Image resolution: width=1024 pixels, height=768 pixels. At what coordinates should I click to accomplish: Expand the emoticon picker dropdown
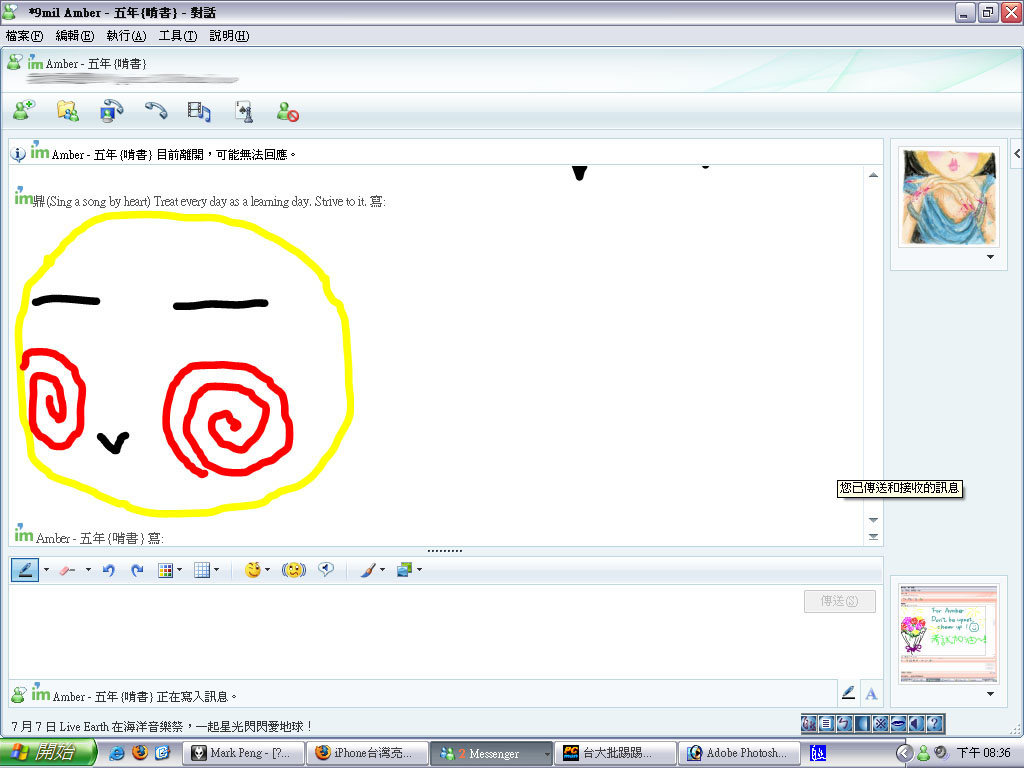[267, 570]
